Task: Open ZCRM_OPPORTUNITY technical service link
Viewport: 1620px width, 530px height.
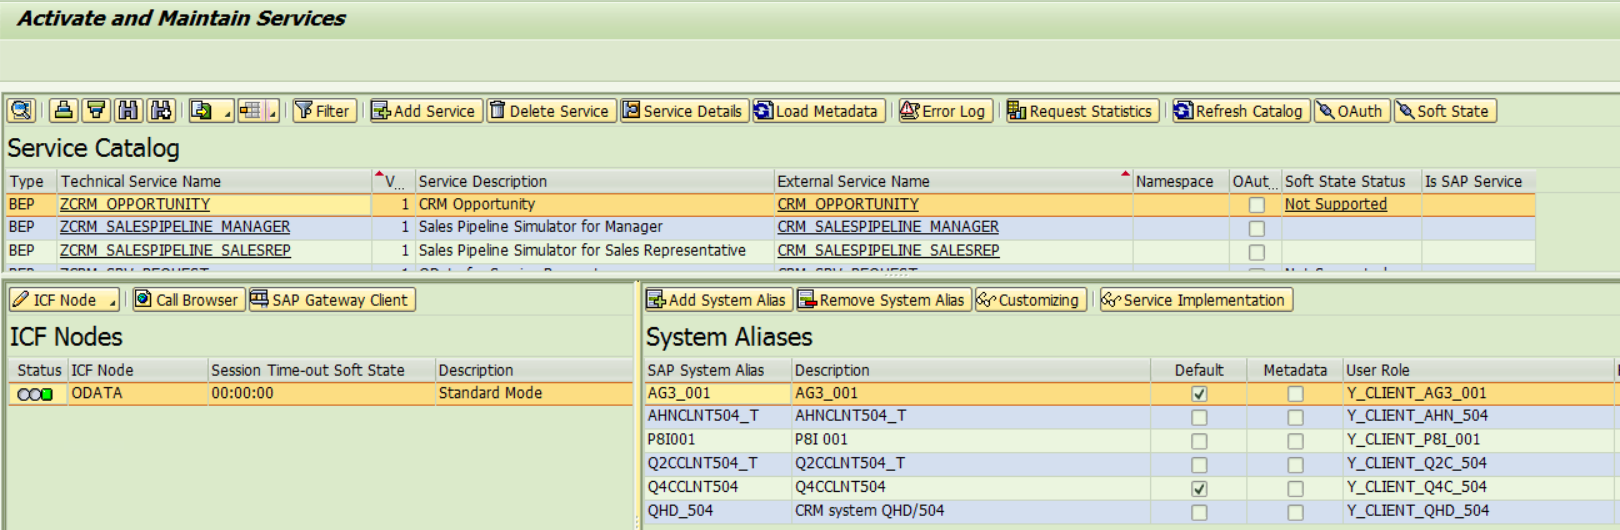Action: point(135,204)
